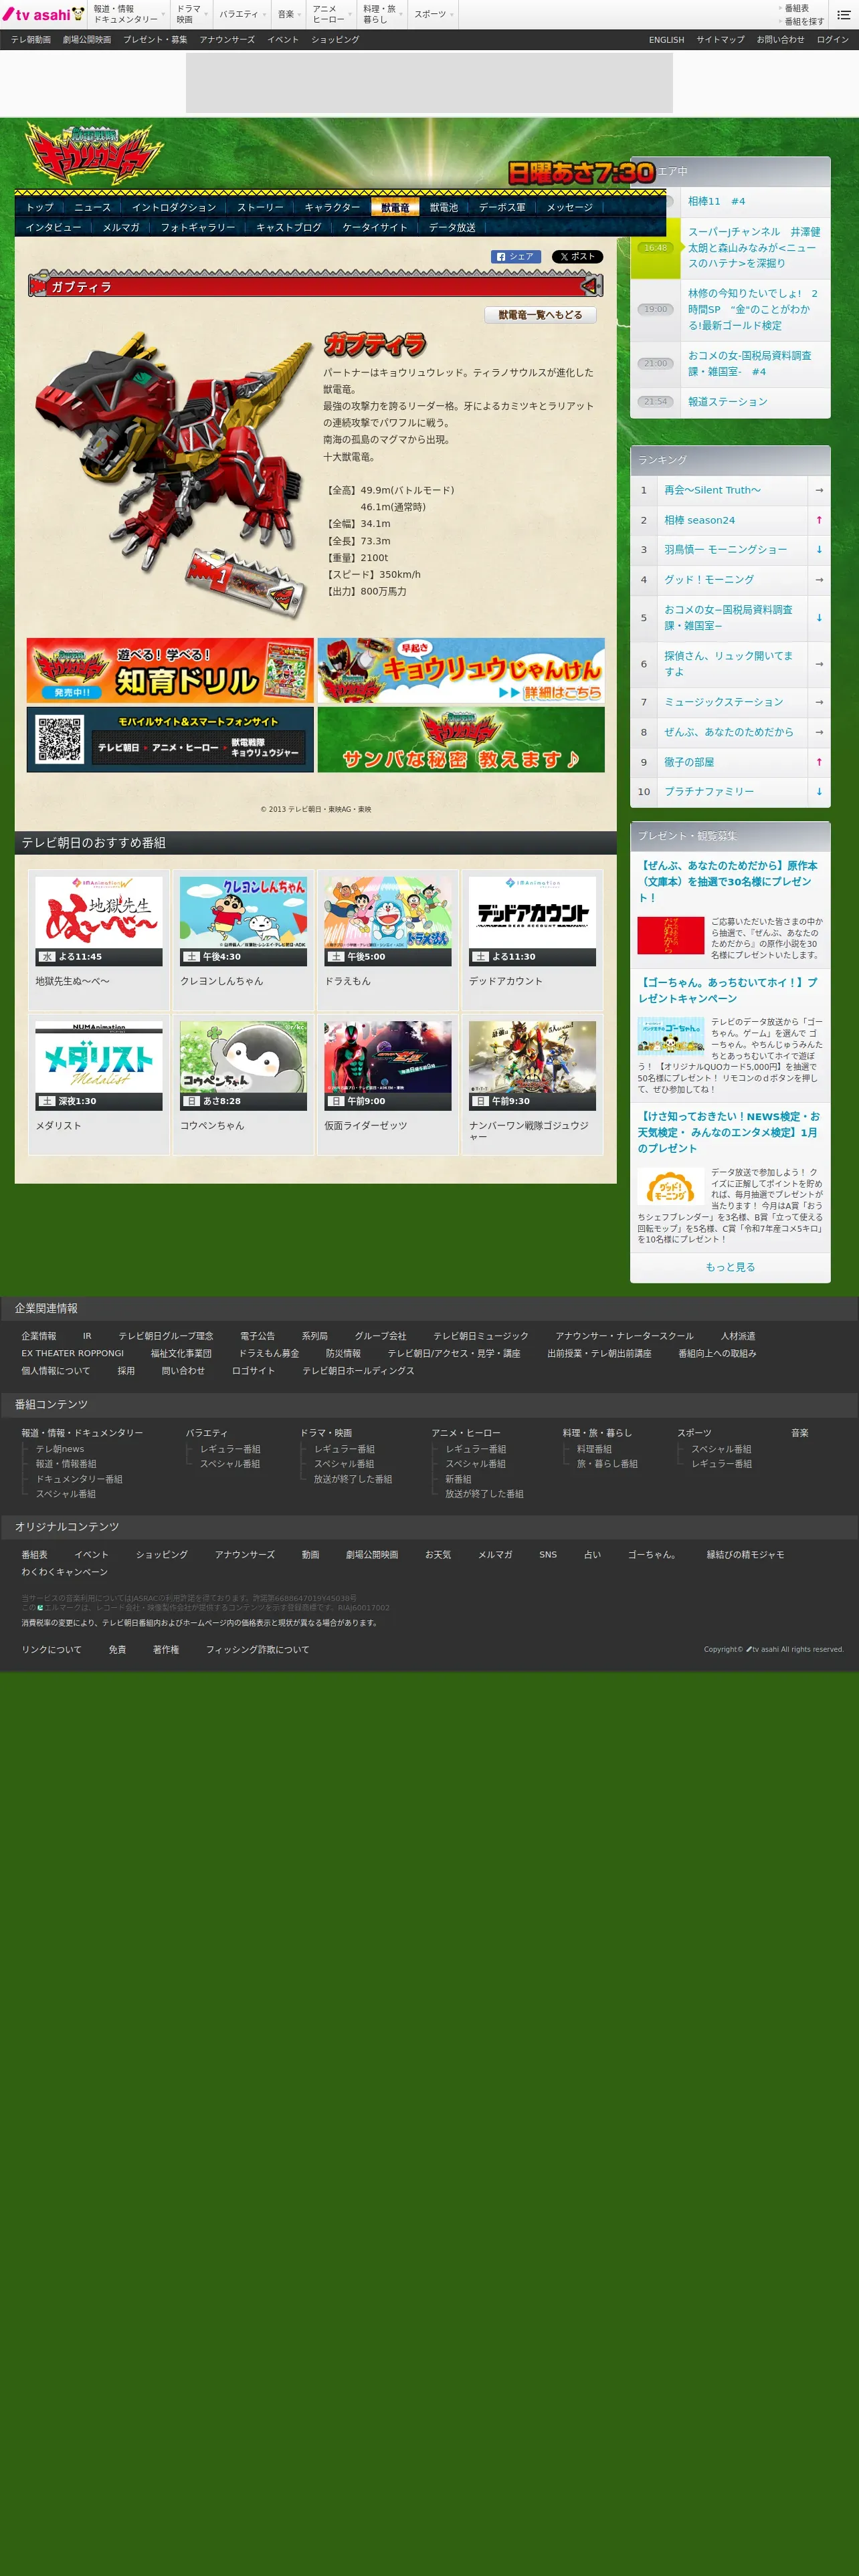Screen dimensions: 859x2576
Task: Open the デーボス軍 tab
Action: 502,207
